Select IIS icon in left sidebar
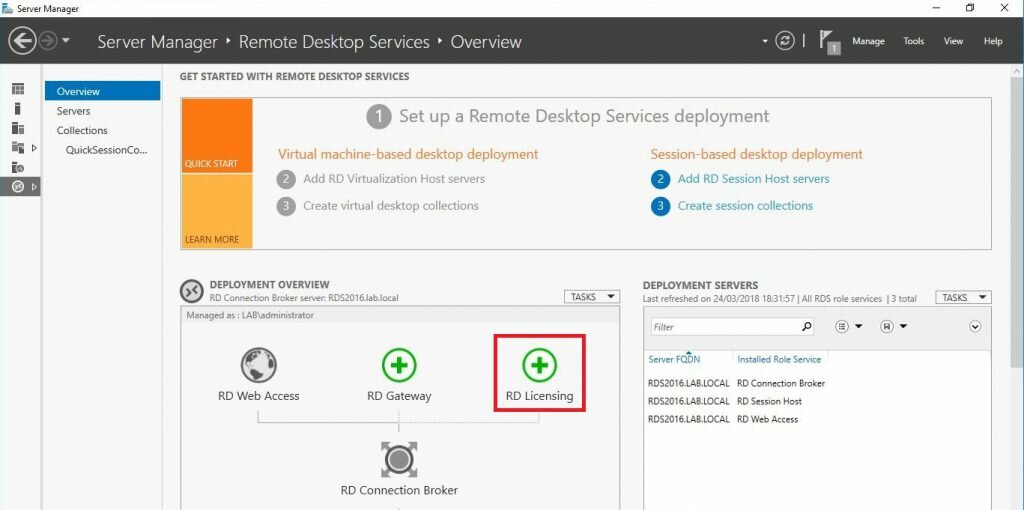The image size is (1024, 510). [x=18, y=167]
